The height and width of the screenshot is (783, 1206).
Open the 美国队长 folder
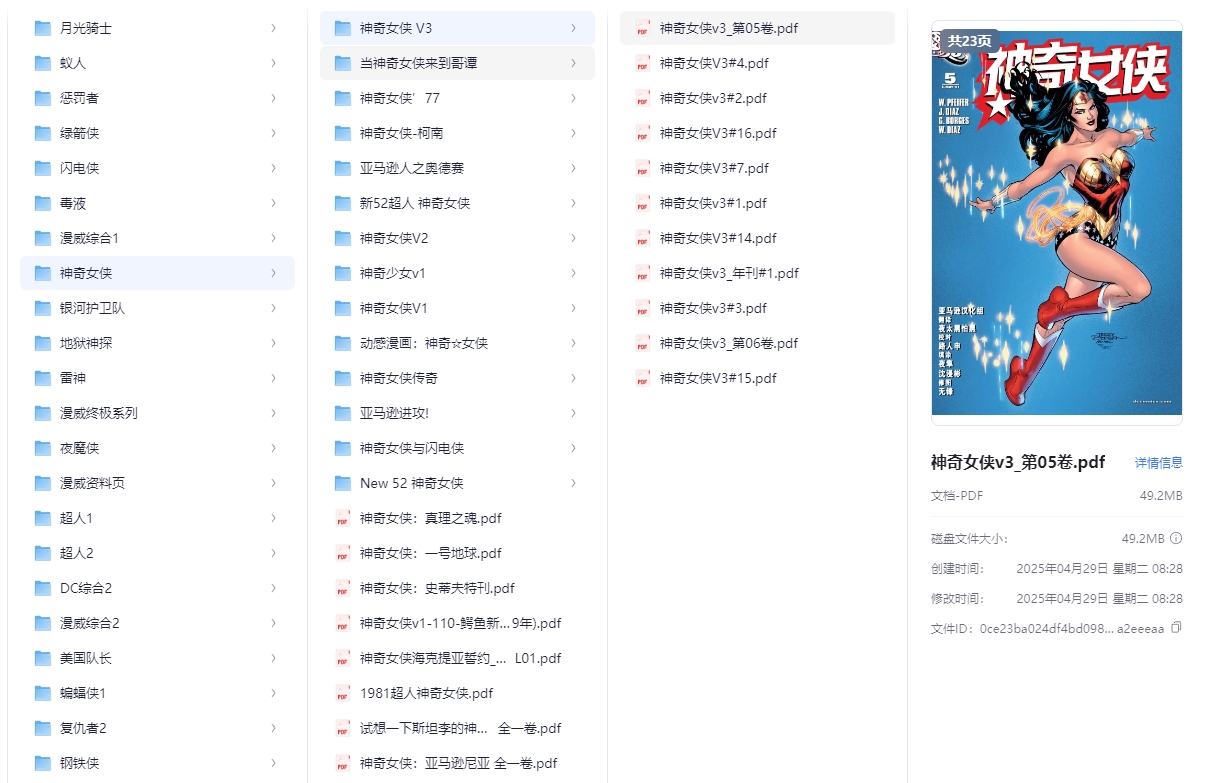click(x=157, y=658)
